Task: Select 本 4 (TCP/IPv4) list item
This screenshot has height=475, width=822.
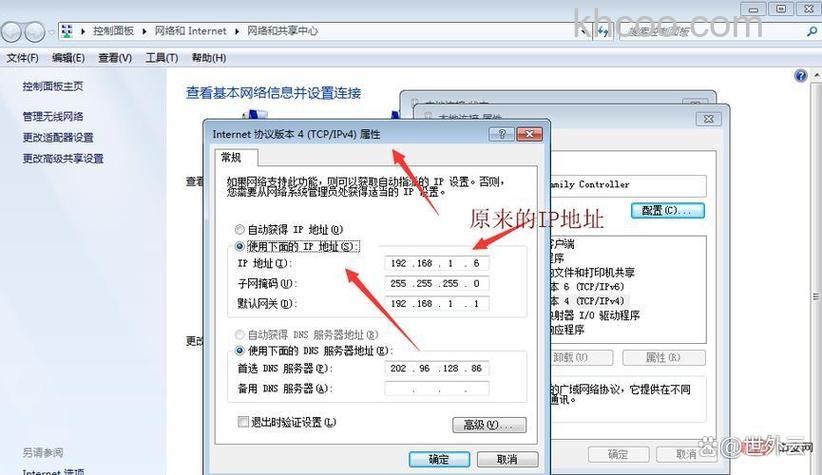Action: coord(587,301)
